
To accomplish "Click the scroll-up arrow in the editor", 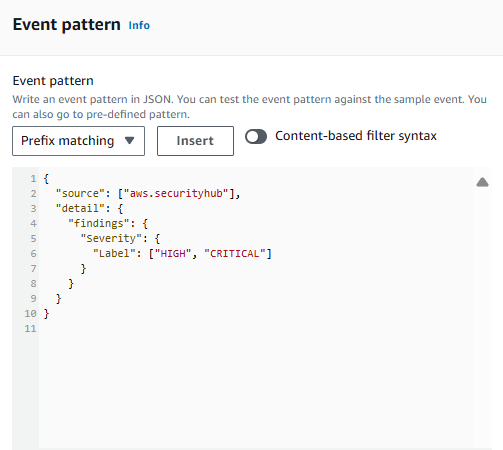I will click(x=482, y=182).
